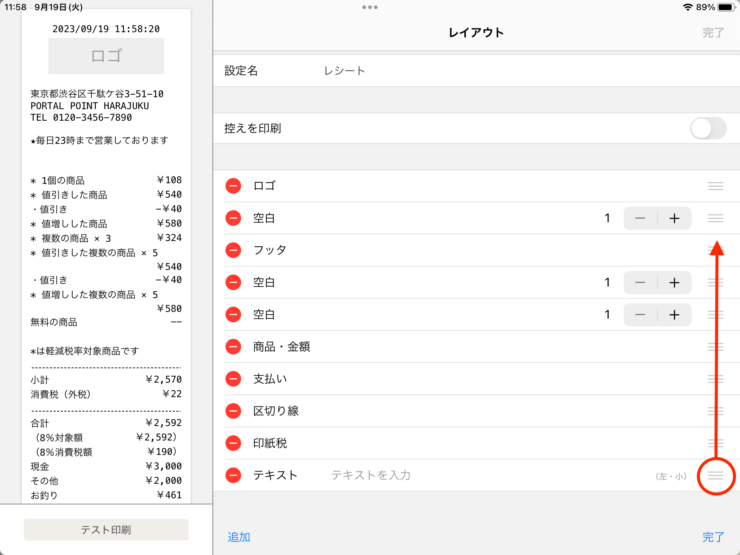
Task: Decrease the 空白 count directly below ロゴ
Action: [x=640, y=218]
